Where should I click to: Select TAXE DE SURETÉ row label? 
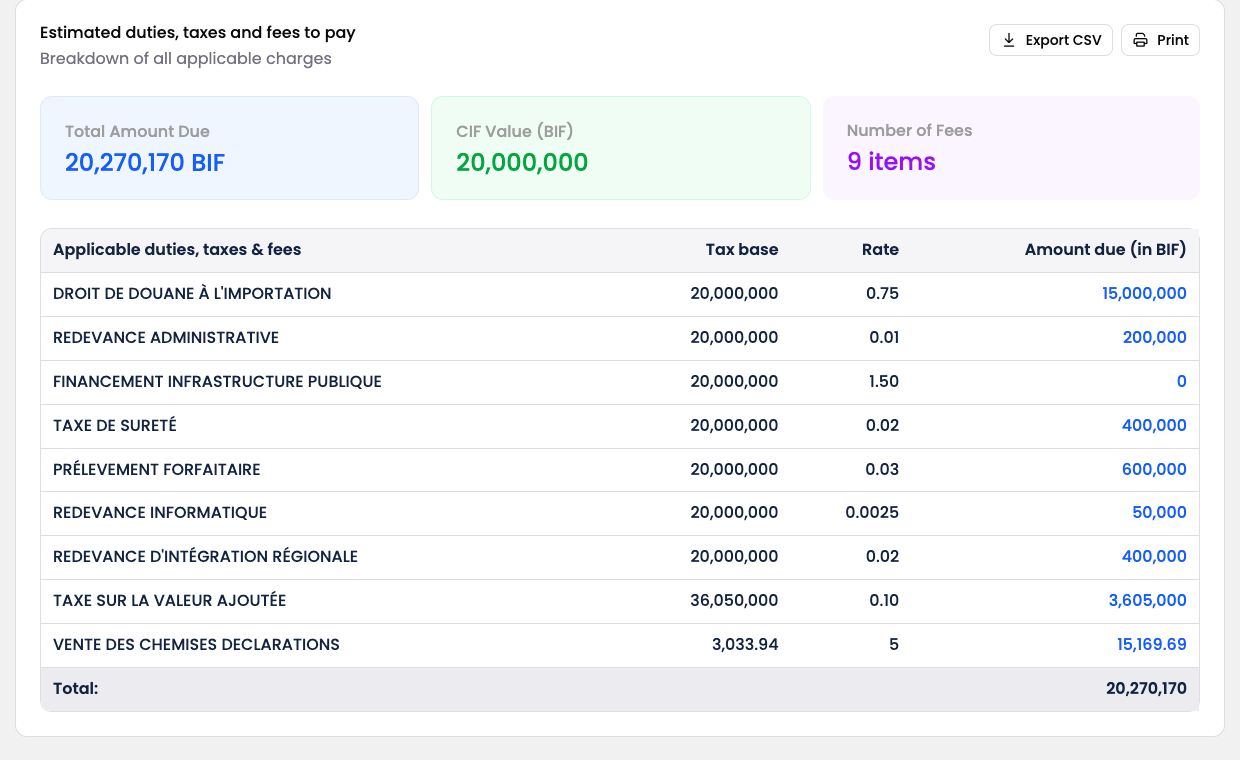coord(115,426)
